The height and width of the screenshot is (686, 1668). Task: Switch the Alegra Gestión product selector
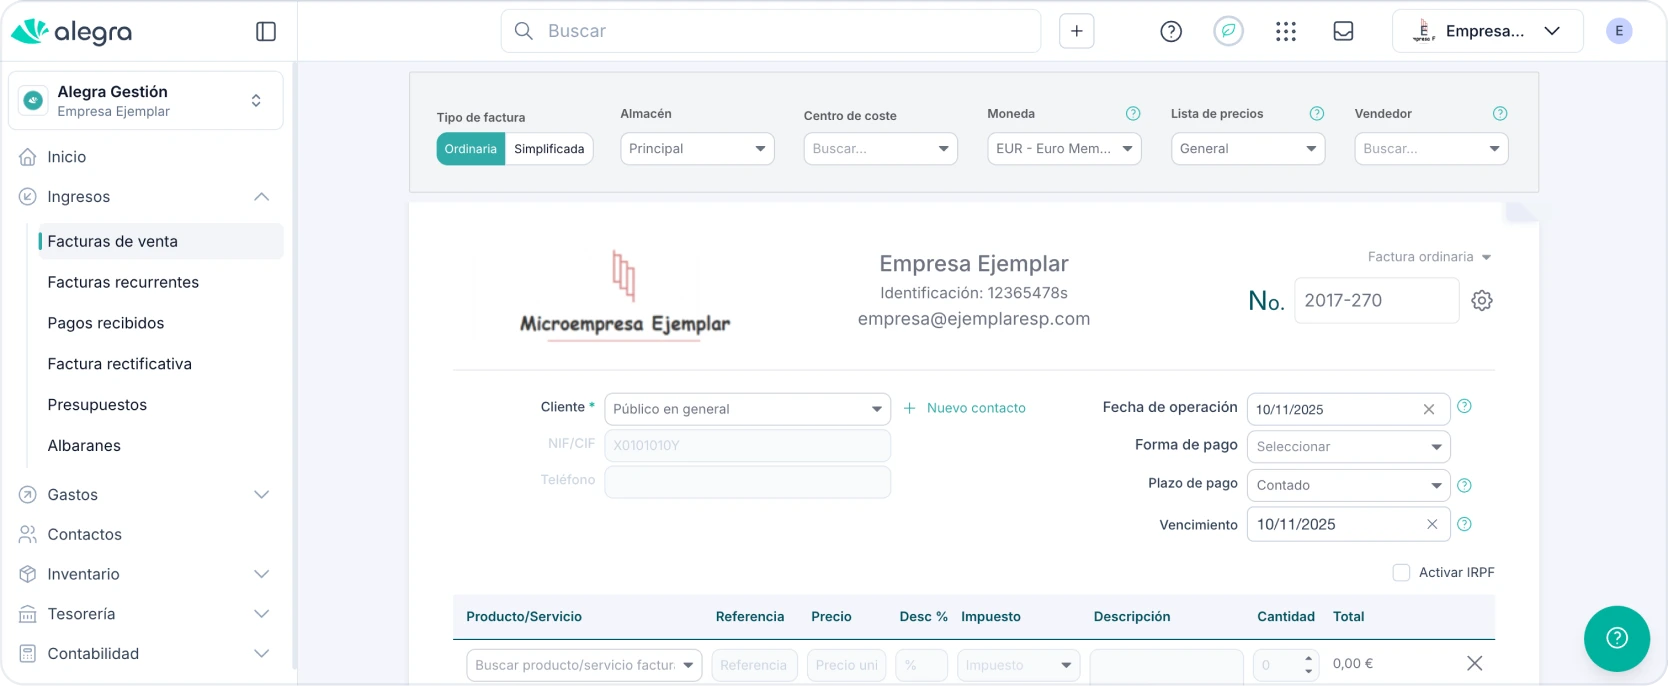(x=146, y=101)
